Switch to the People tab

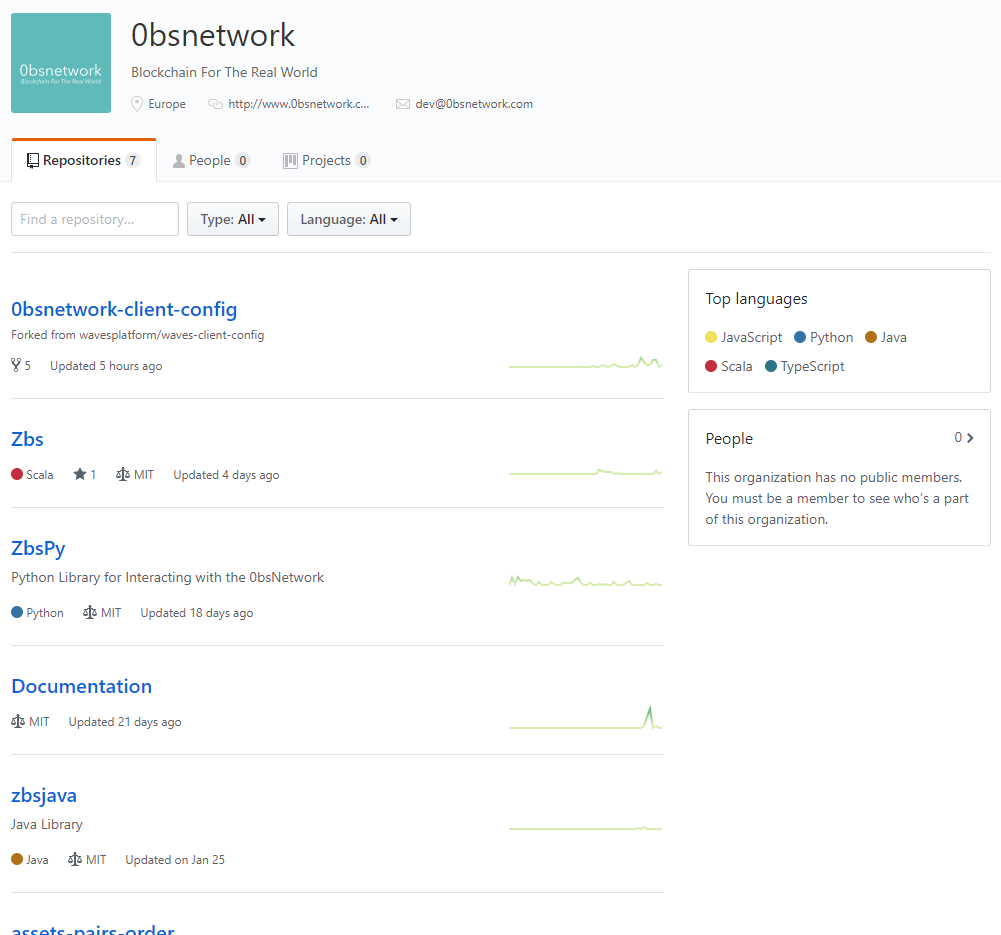coord(211,160)
